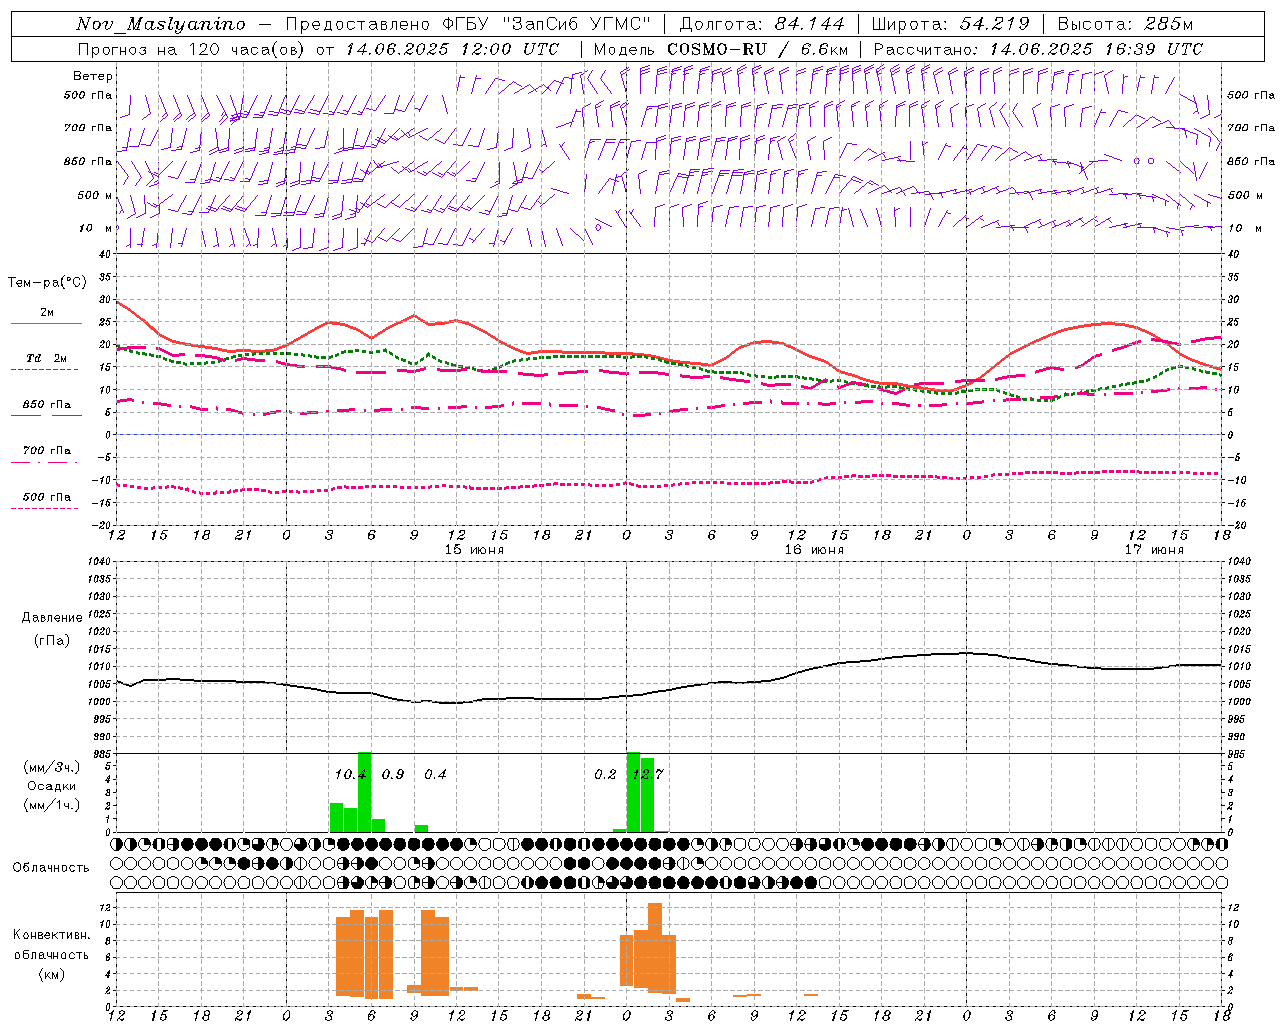The image size is (1280, 1024).
Task: Click 850 гПа in the temperature legend
Action: (x=47, y=405)
